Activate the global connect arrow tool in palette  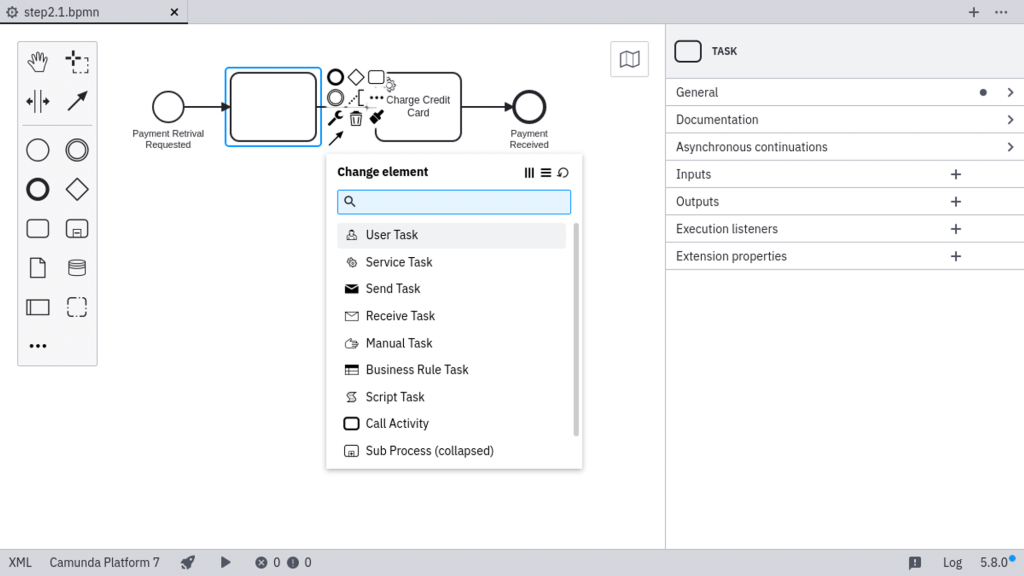77,101
